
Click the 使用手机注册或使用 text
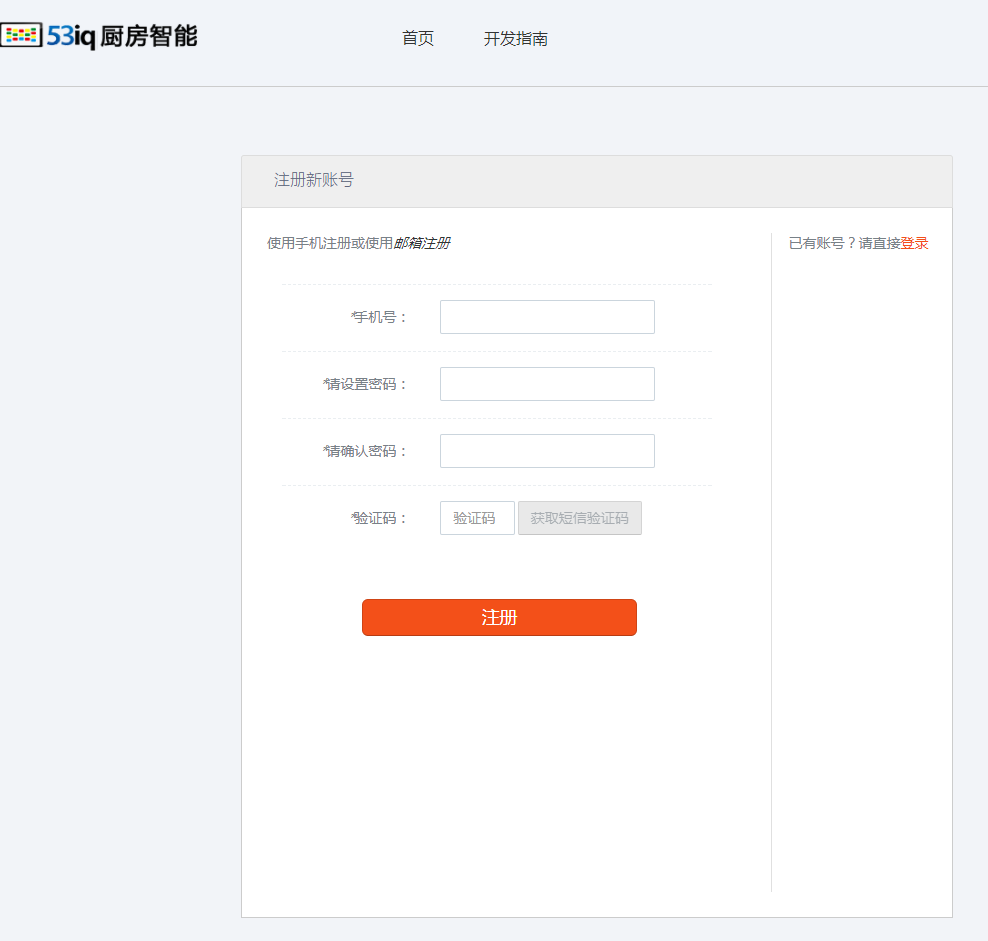tap(329, 243)
